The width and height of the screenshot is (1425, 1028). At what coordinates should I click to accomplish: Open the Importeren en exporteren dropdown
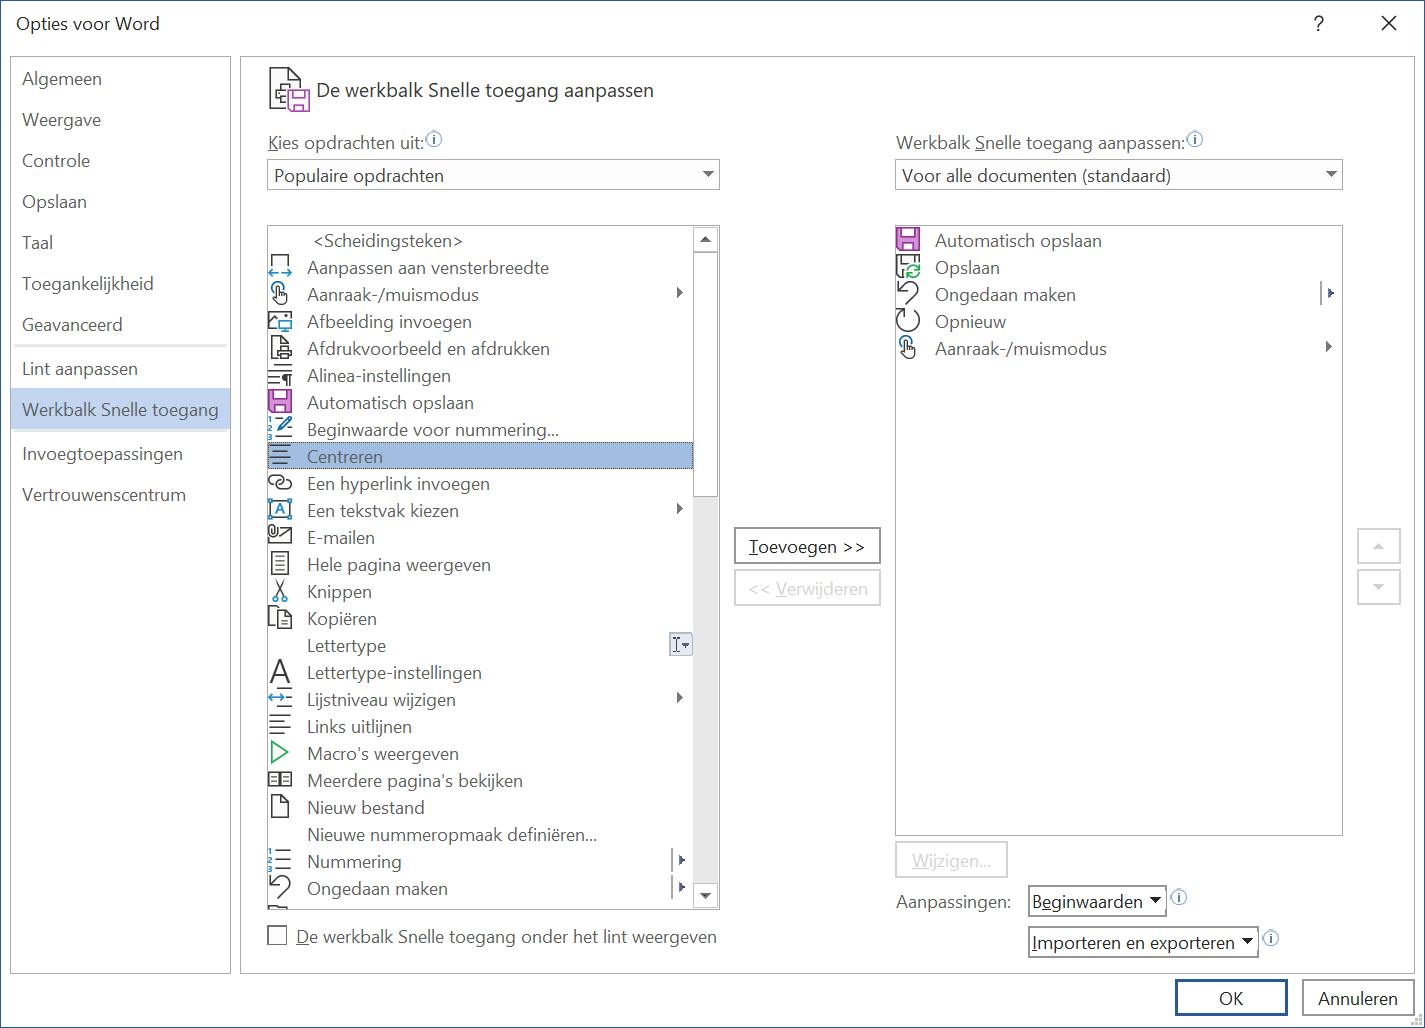coord(1143,943)
